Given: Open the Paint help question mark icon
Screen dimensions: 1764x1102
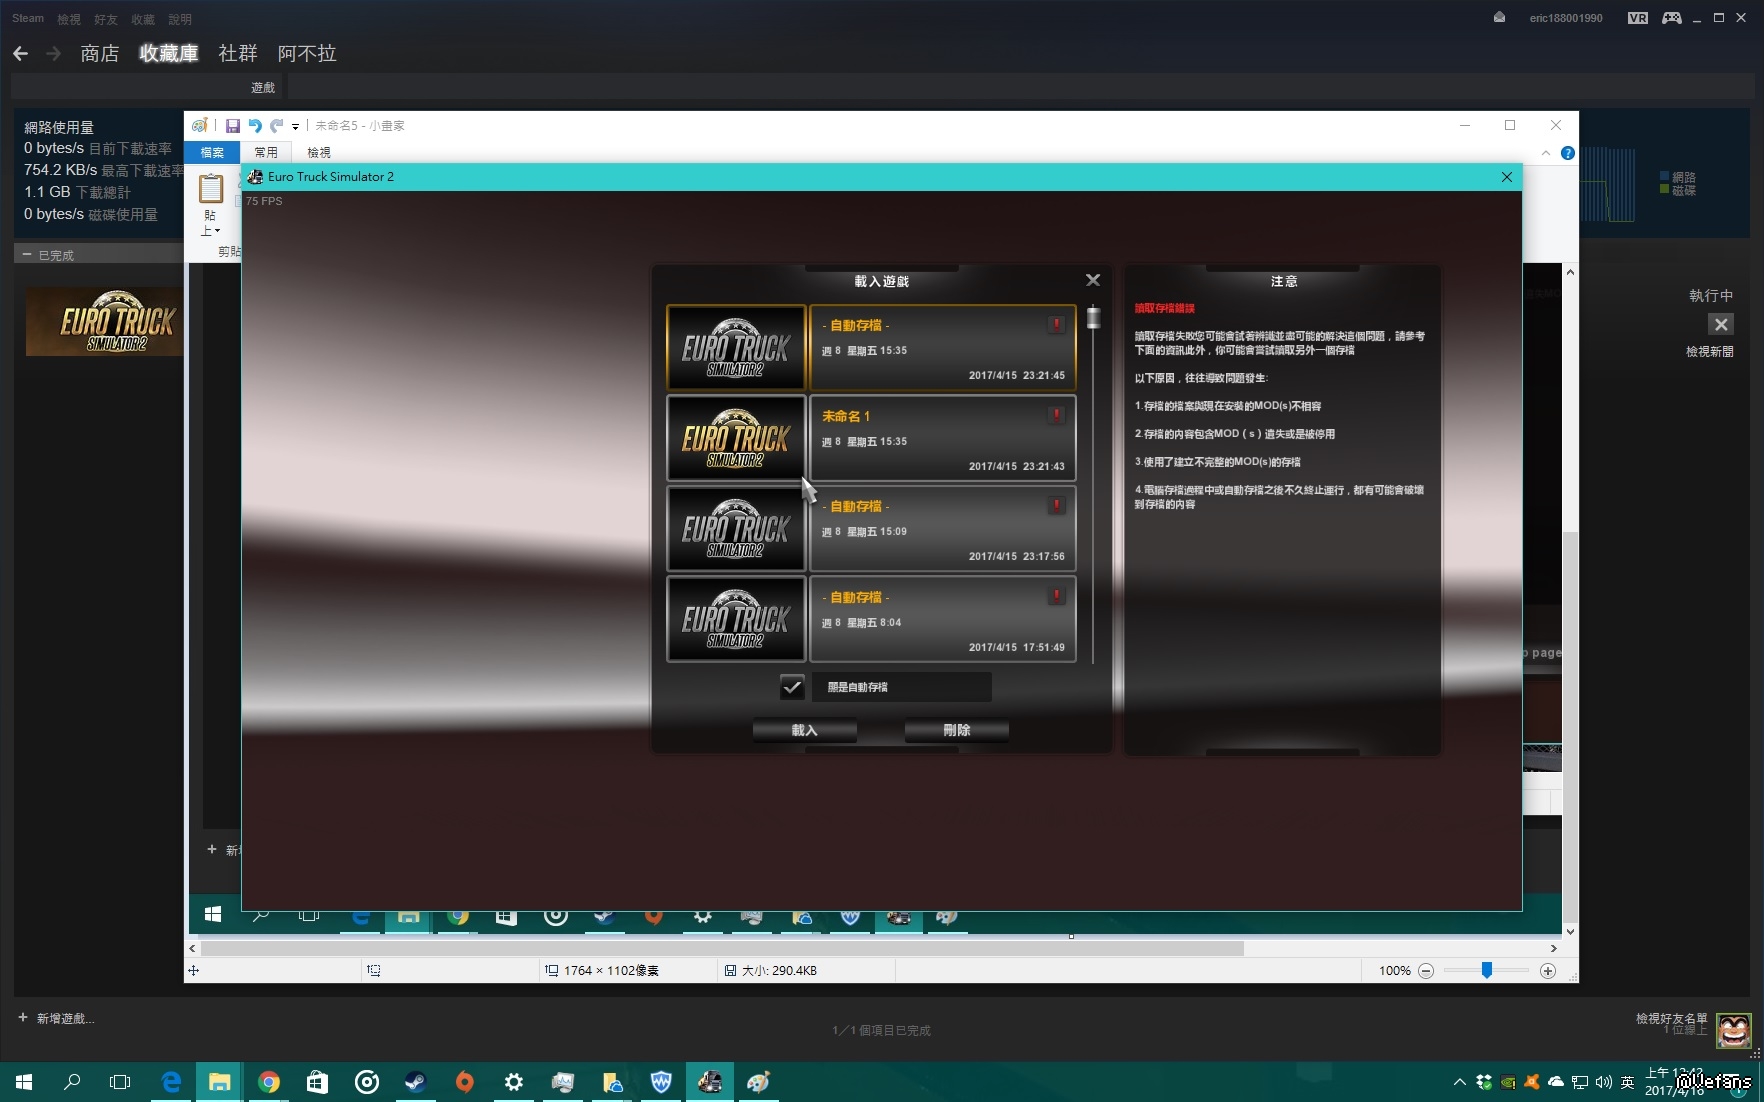Looking at the screenshot, I should tap(1567, 153).
